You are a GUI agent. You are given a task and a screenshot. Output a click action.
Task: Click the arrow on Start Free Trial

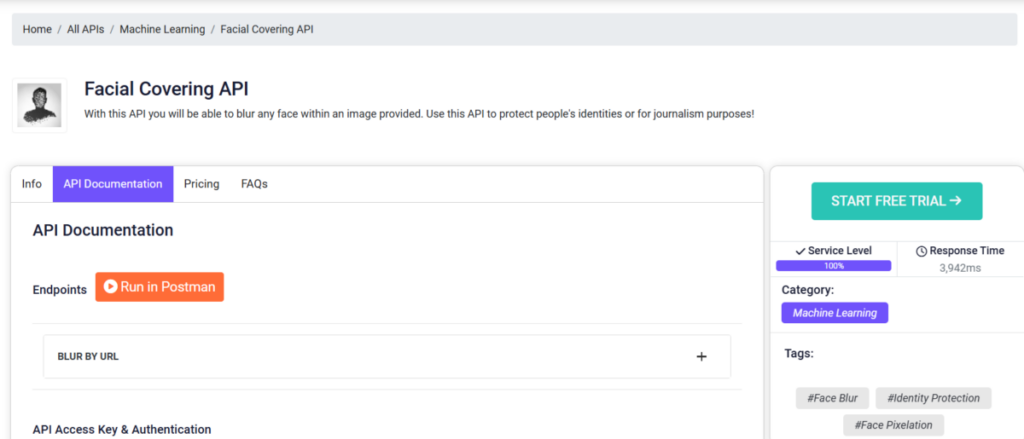tap(955, 201)
